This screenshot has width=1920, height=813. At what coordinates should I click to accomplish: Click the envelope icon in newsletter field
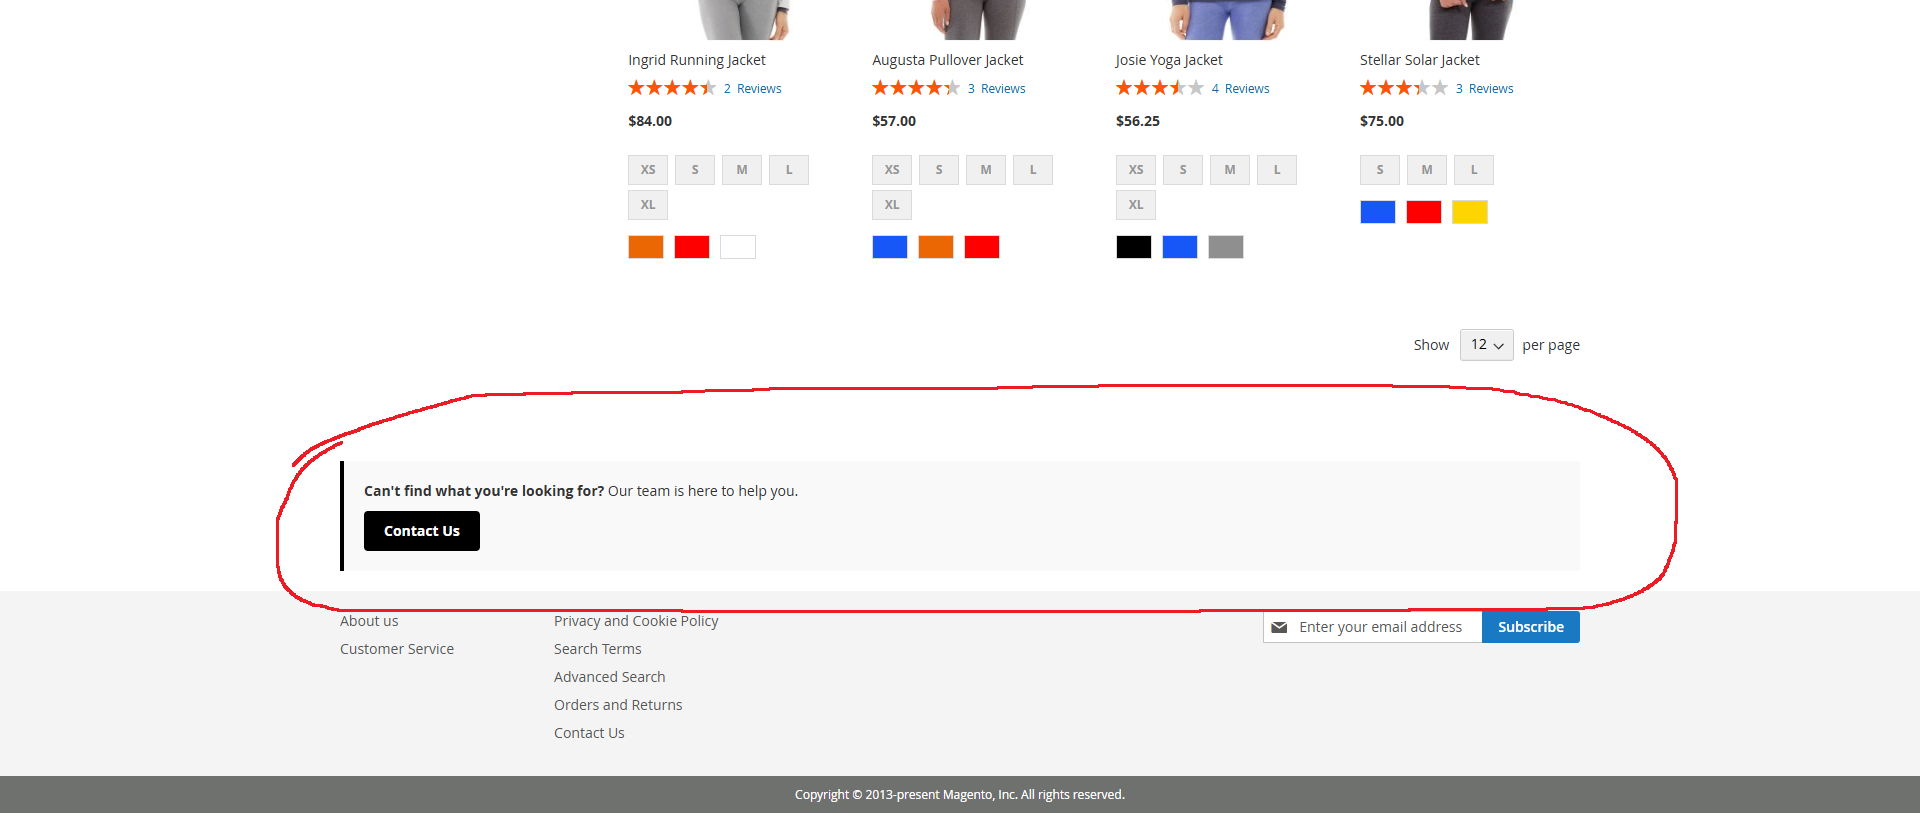pos(1279,627)
